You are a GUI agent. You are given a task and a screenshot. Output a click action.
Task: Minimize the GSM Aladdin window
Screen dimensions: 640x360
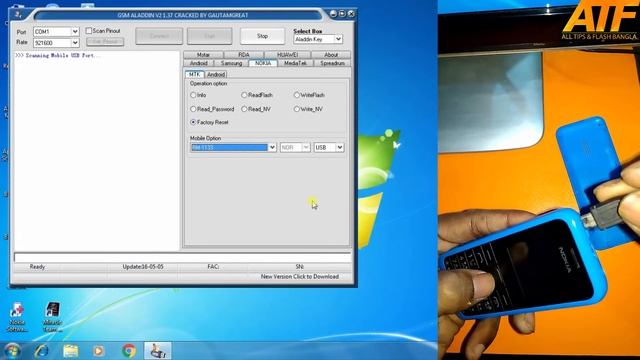coord(333,14)
